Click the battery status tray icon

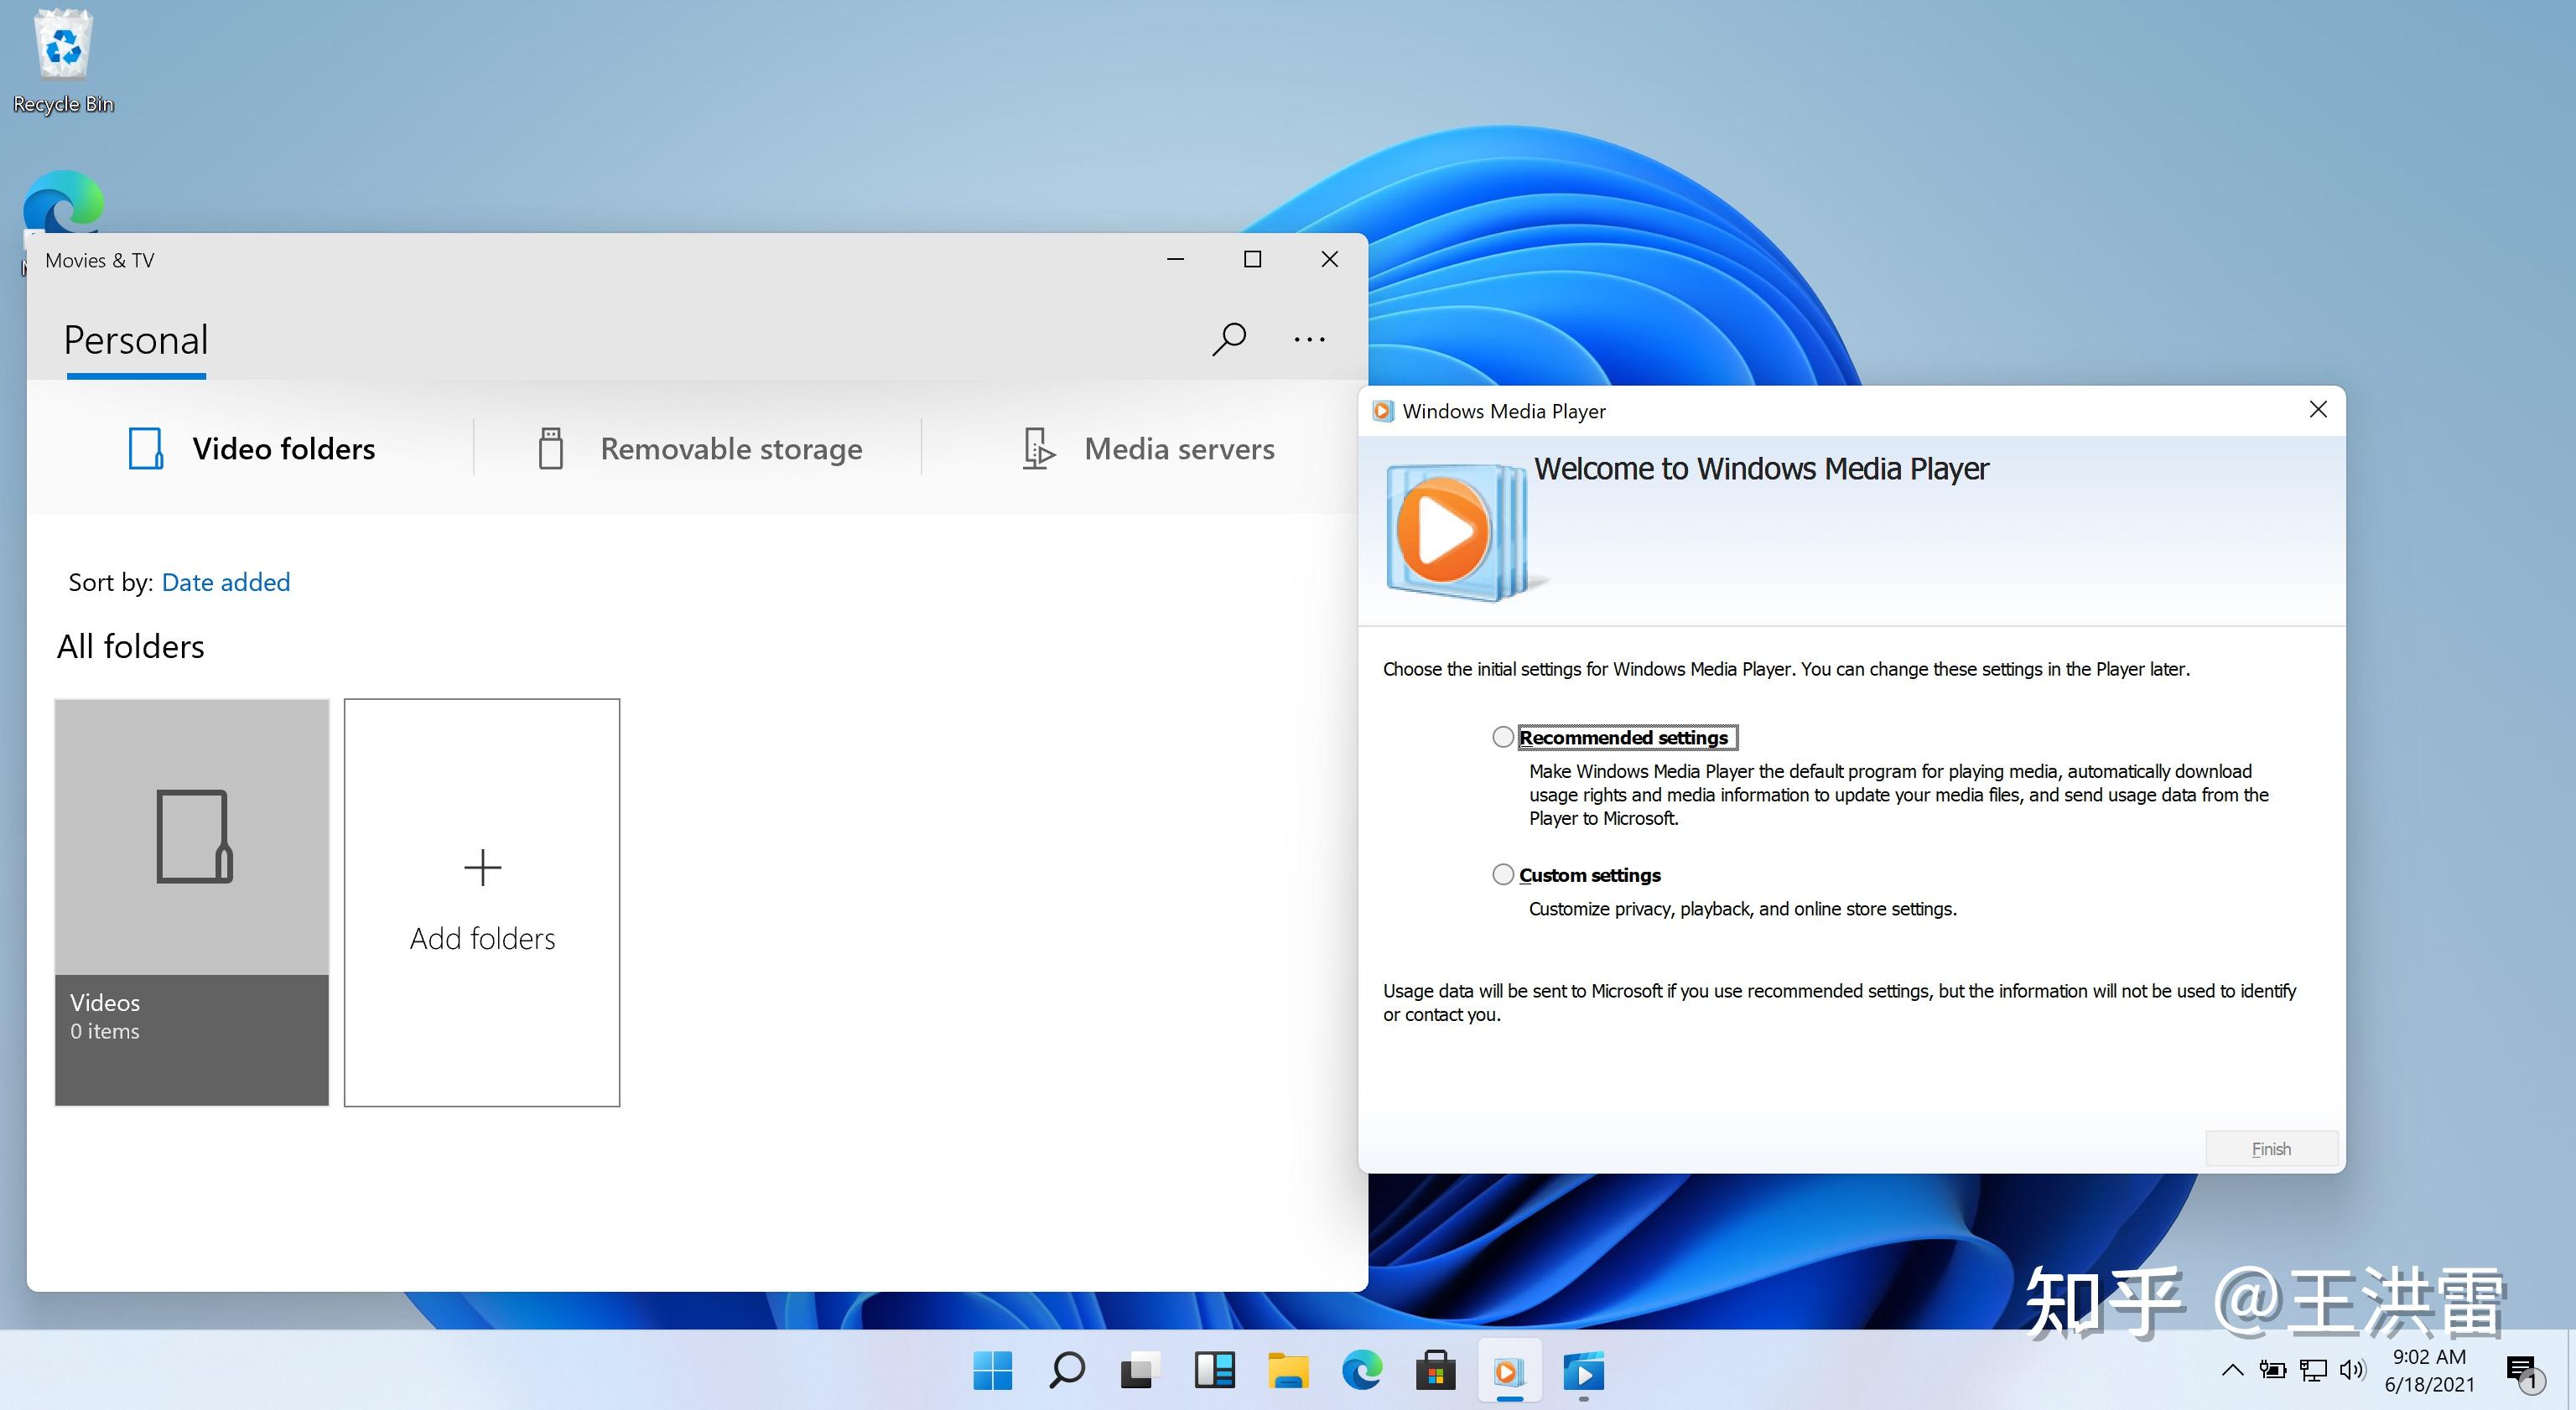point(2273,1371)
